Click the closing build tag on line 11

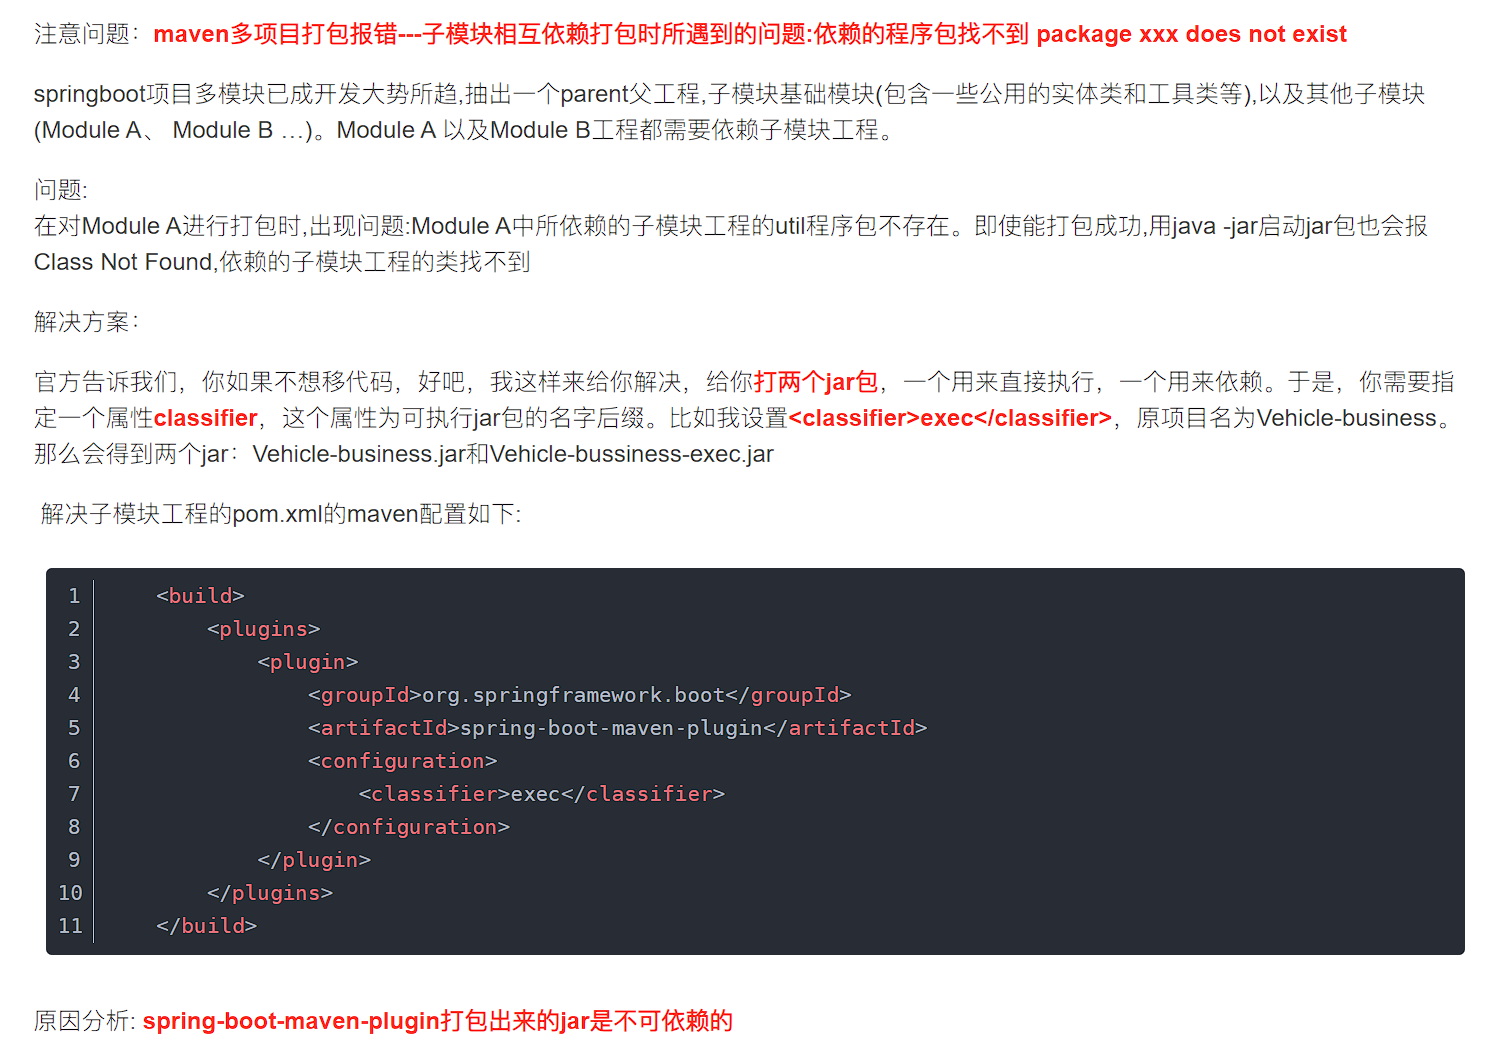pyautogui.click(x=207, y=926)
